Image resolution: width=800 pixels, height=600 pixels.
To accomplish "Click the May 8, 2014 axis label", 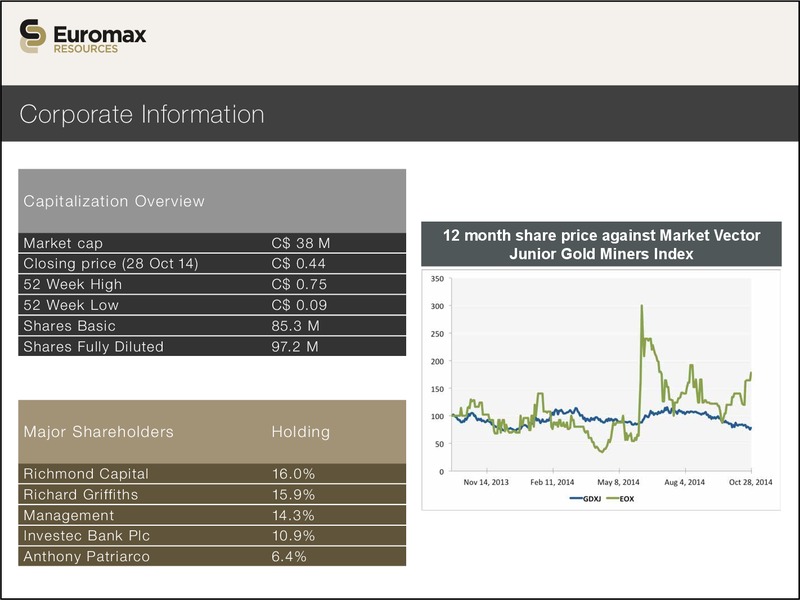I will coord(618,482).
